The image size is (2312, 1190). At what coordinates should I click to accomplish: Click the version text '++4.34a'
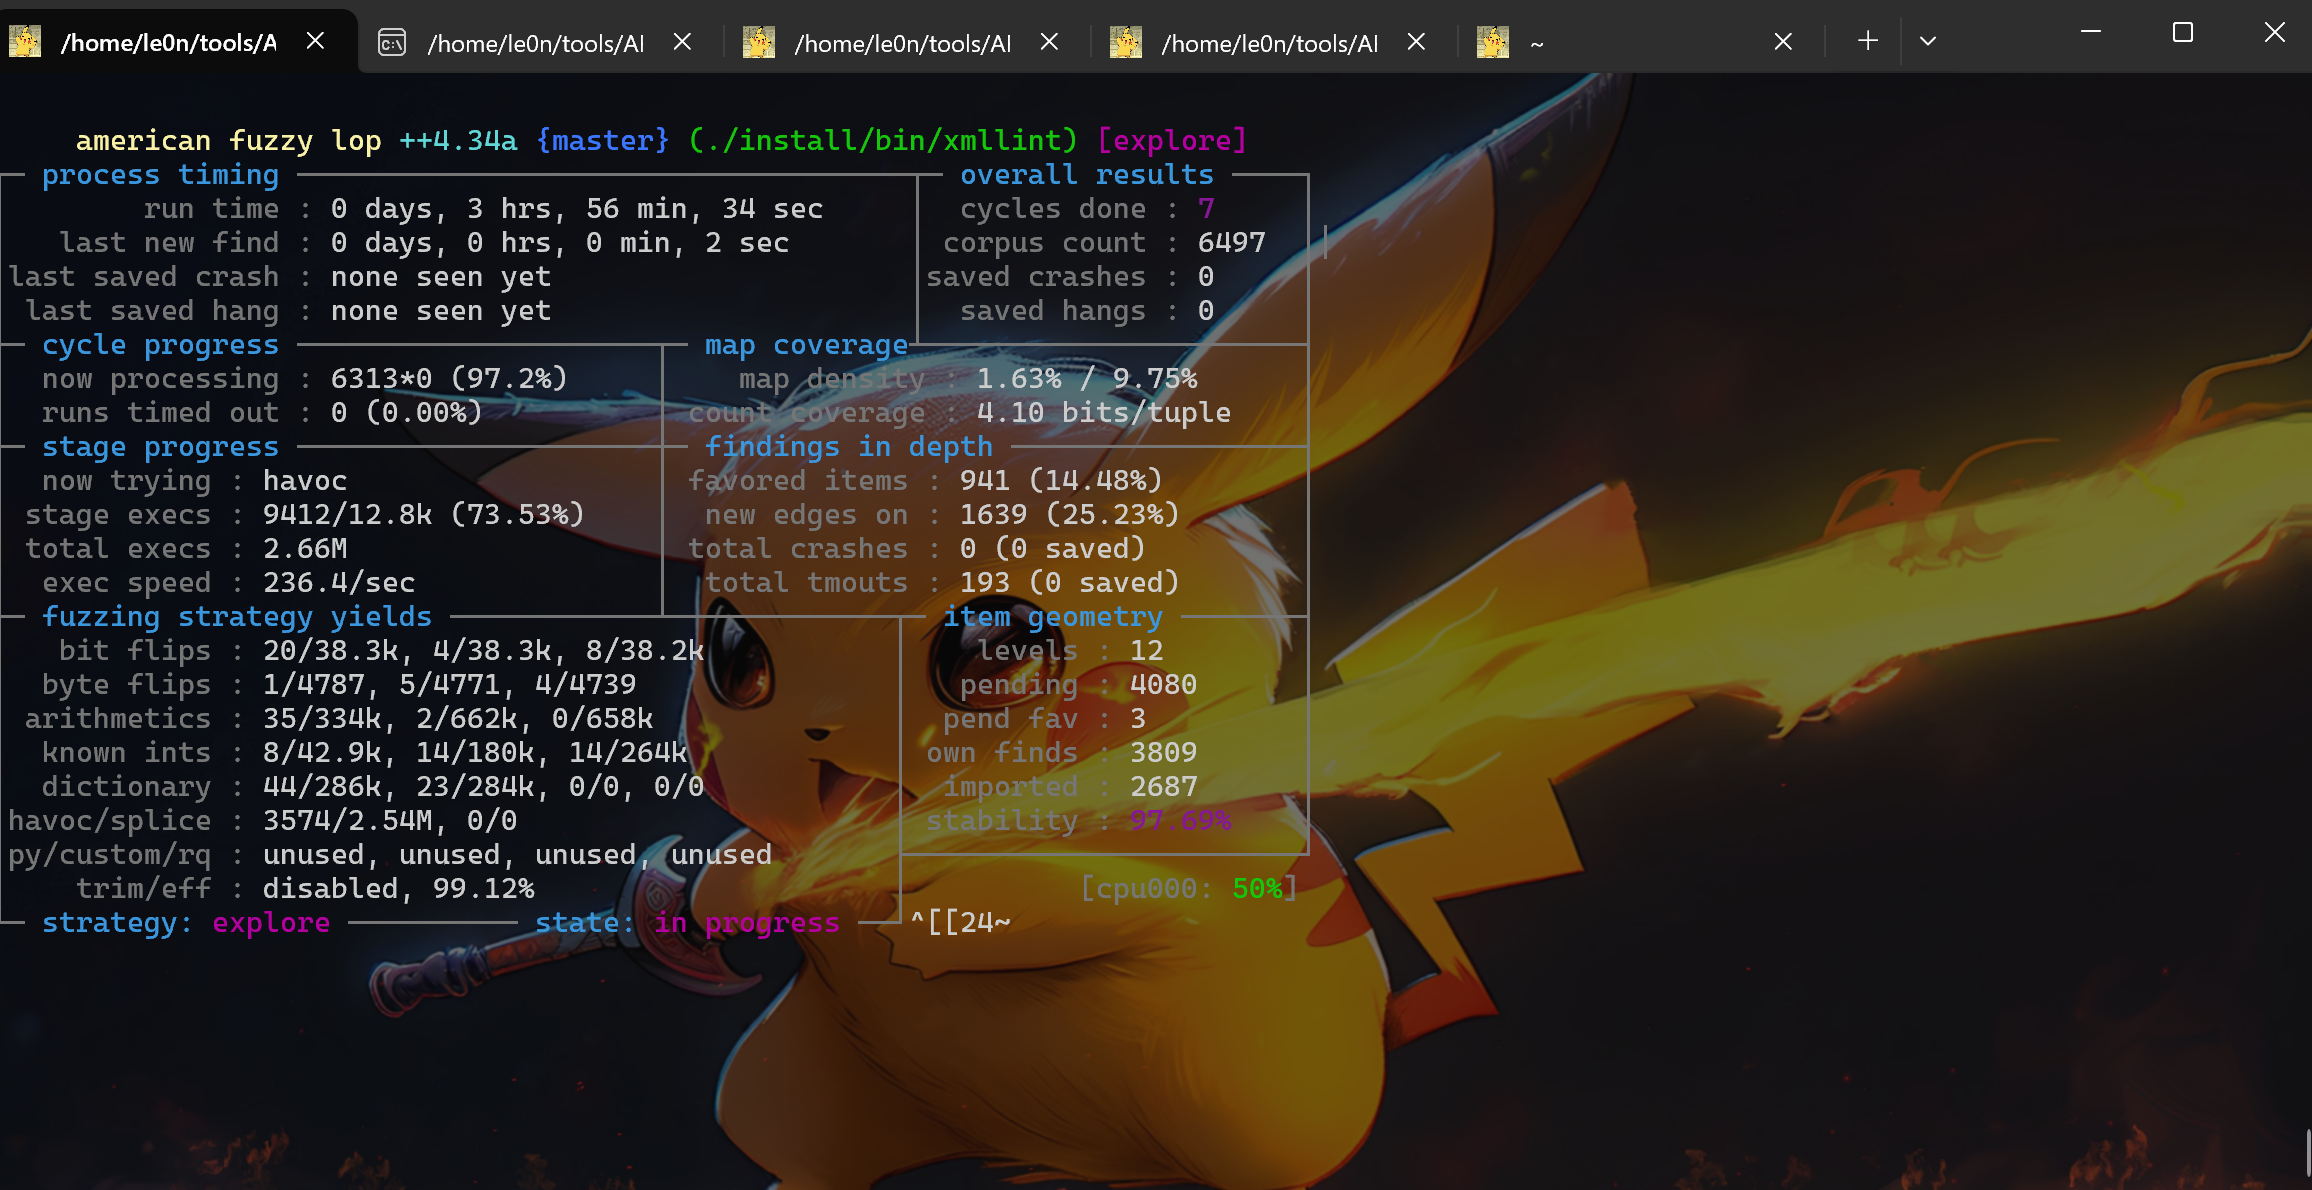point(458,140)
